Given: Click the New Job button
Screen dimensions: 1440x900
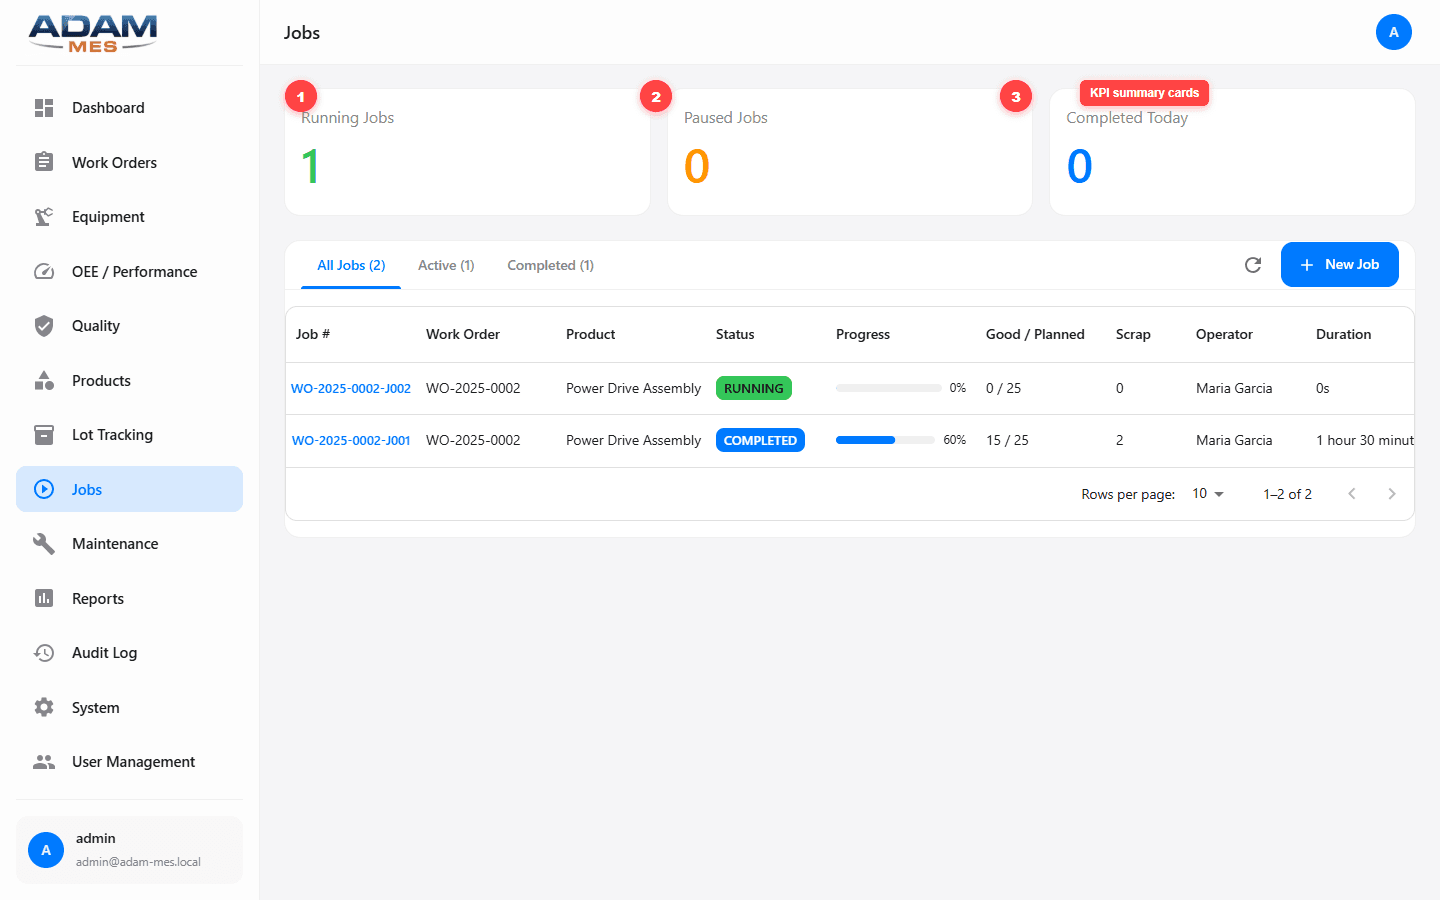Looking at the screenshot, I should [x=1340, y=264].
